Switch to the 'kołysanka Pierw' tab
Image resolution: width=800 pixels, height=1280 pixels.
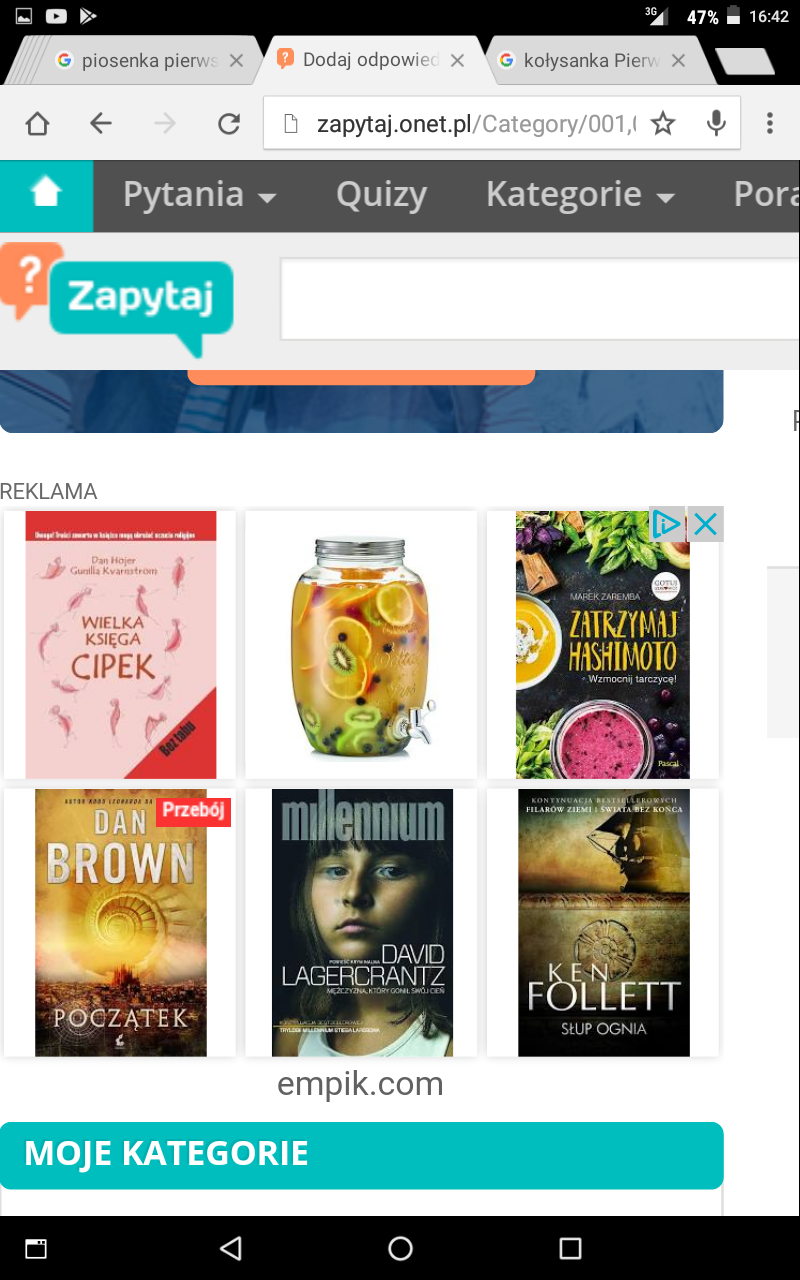pyautogui.click(x=592, y=61)
